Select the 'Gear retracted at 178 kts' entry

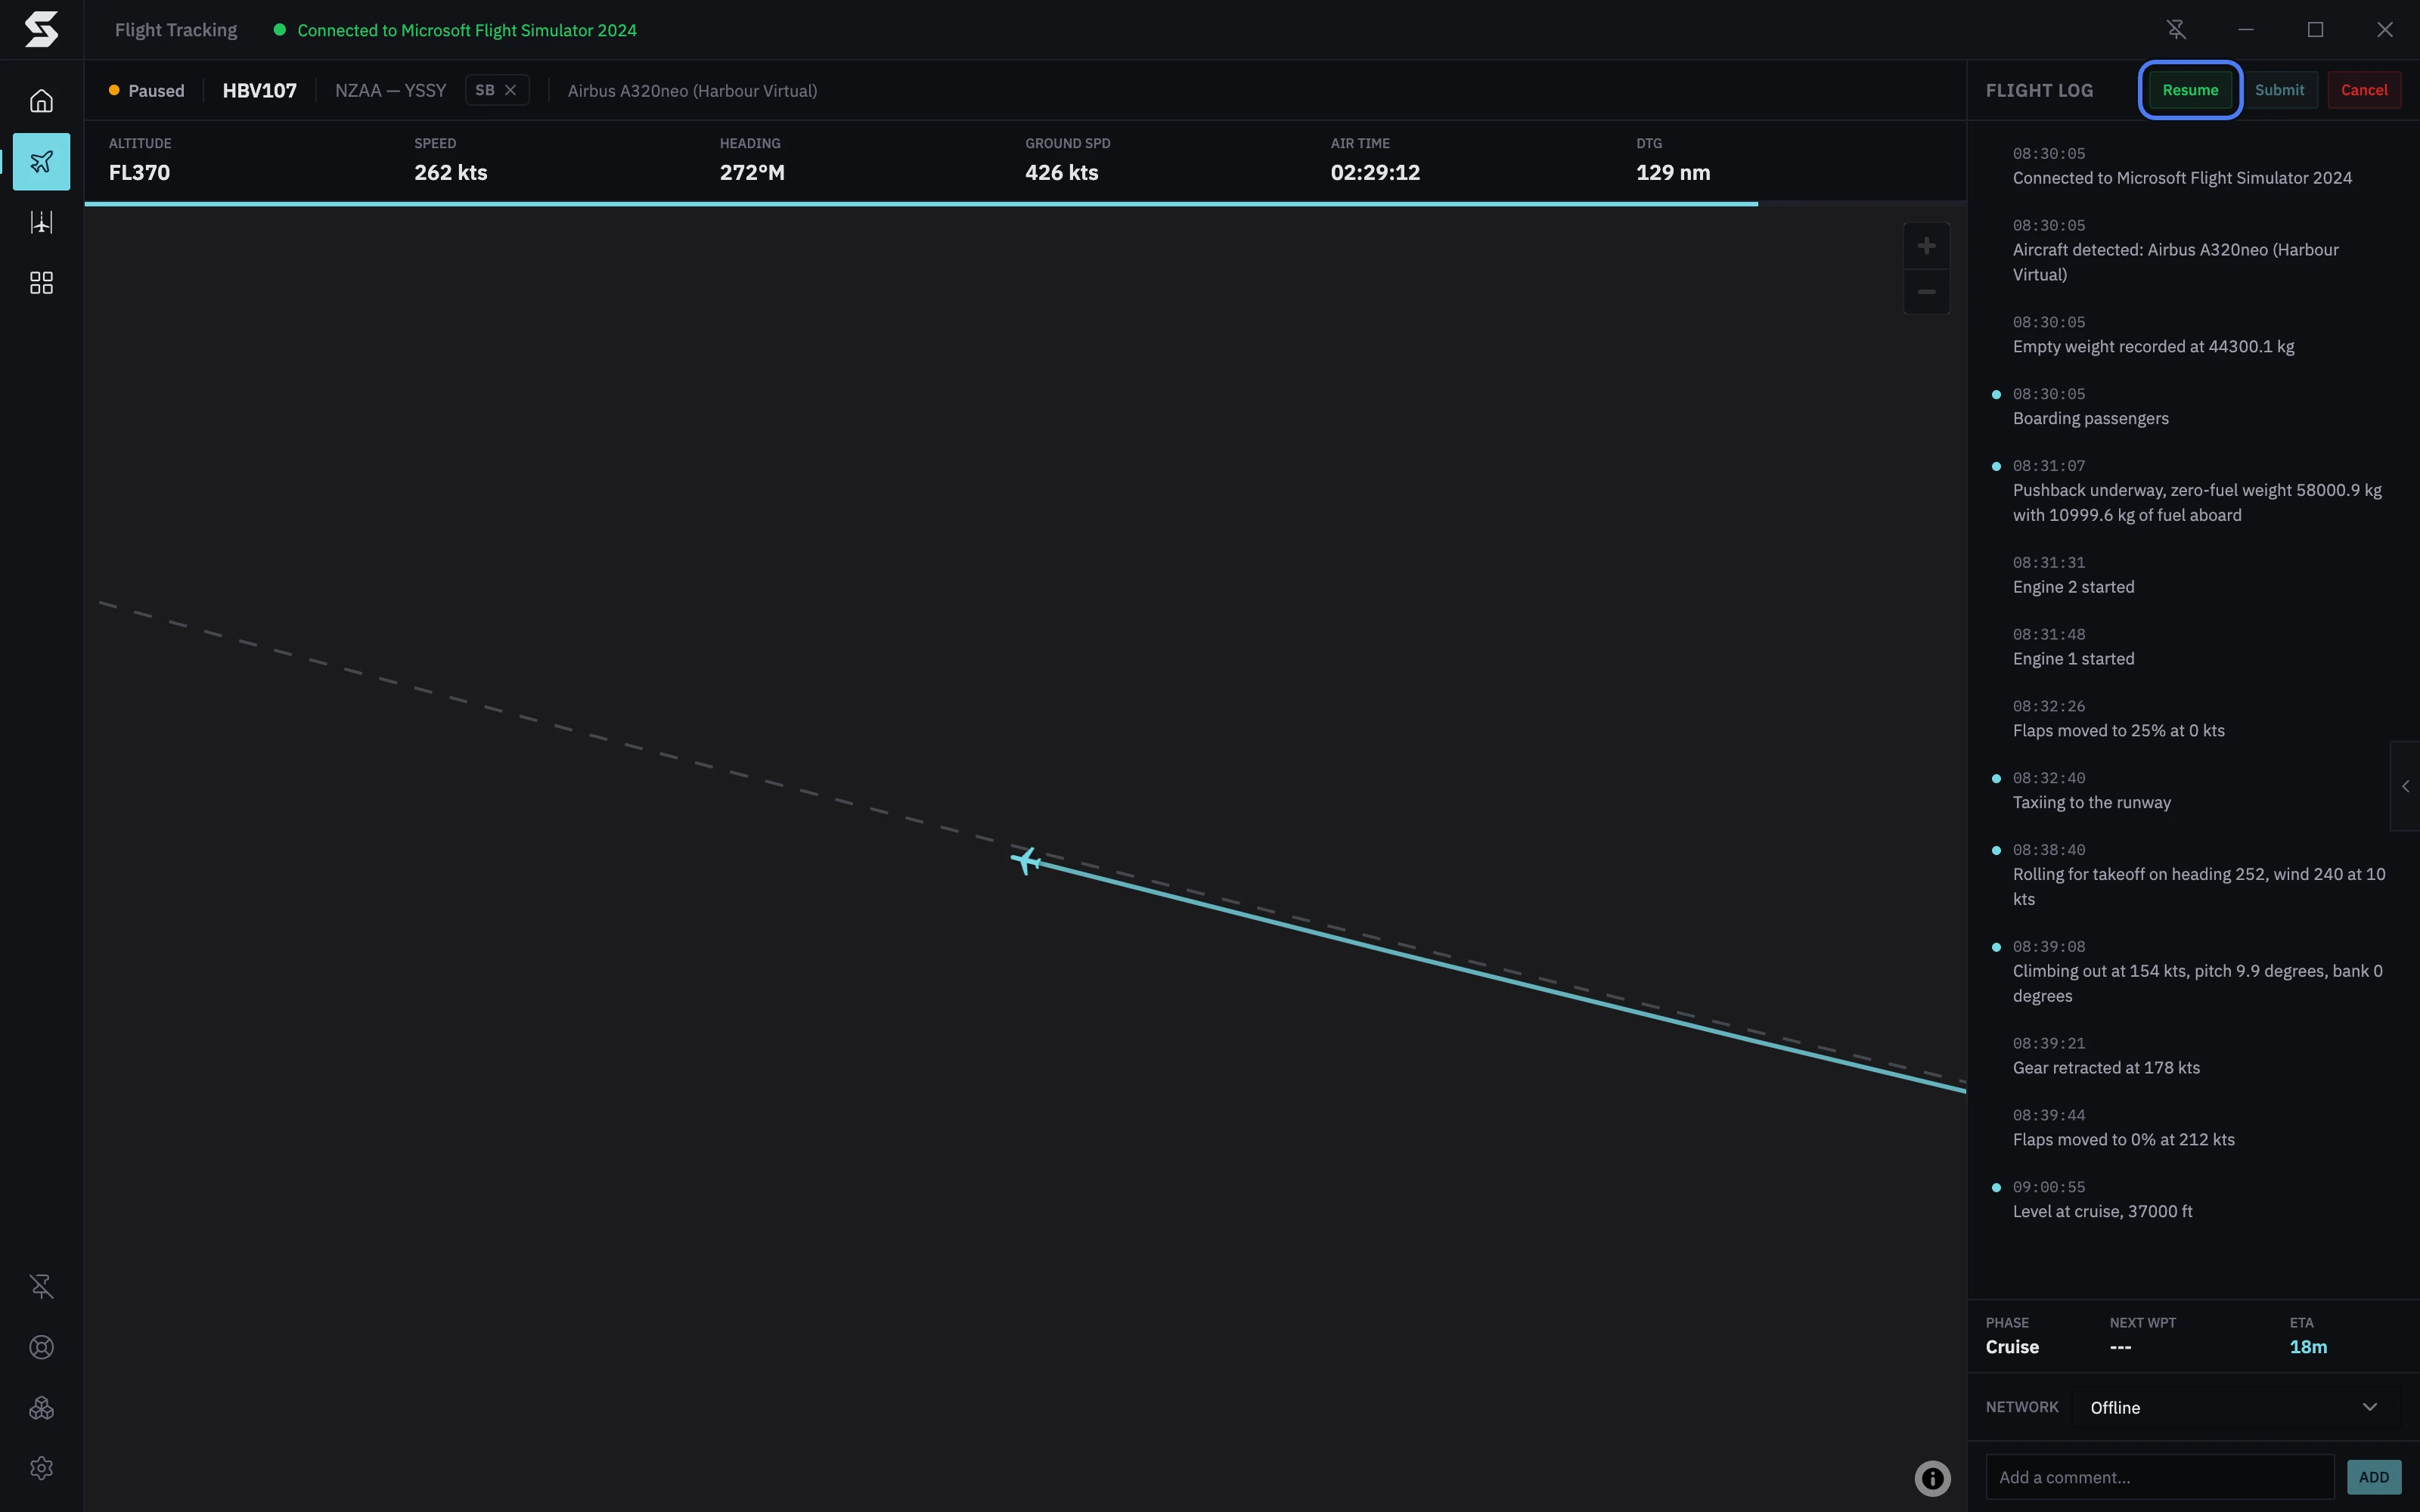point(2106,1067)
